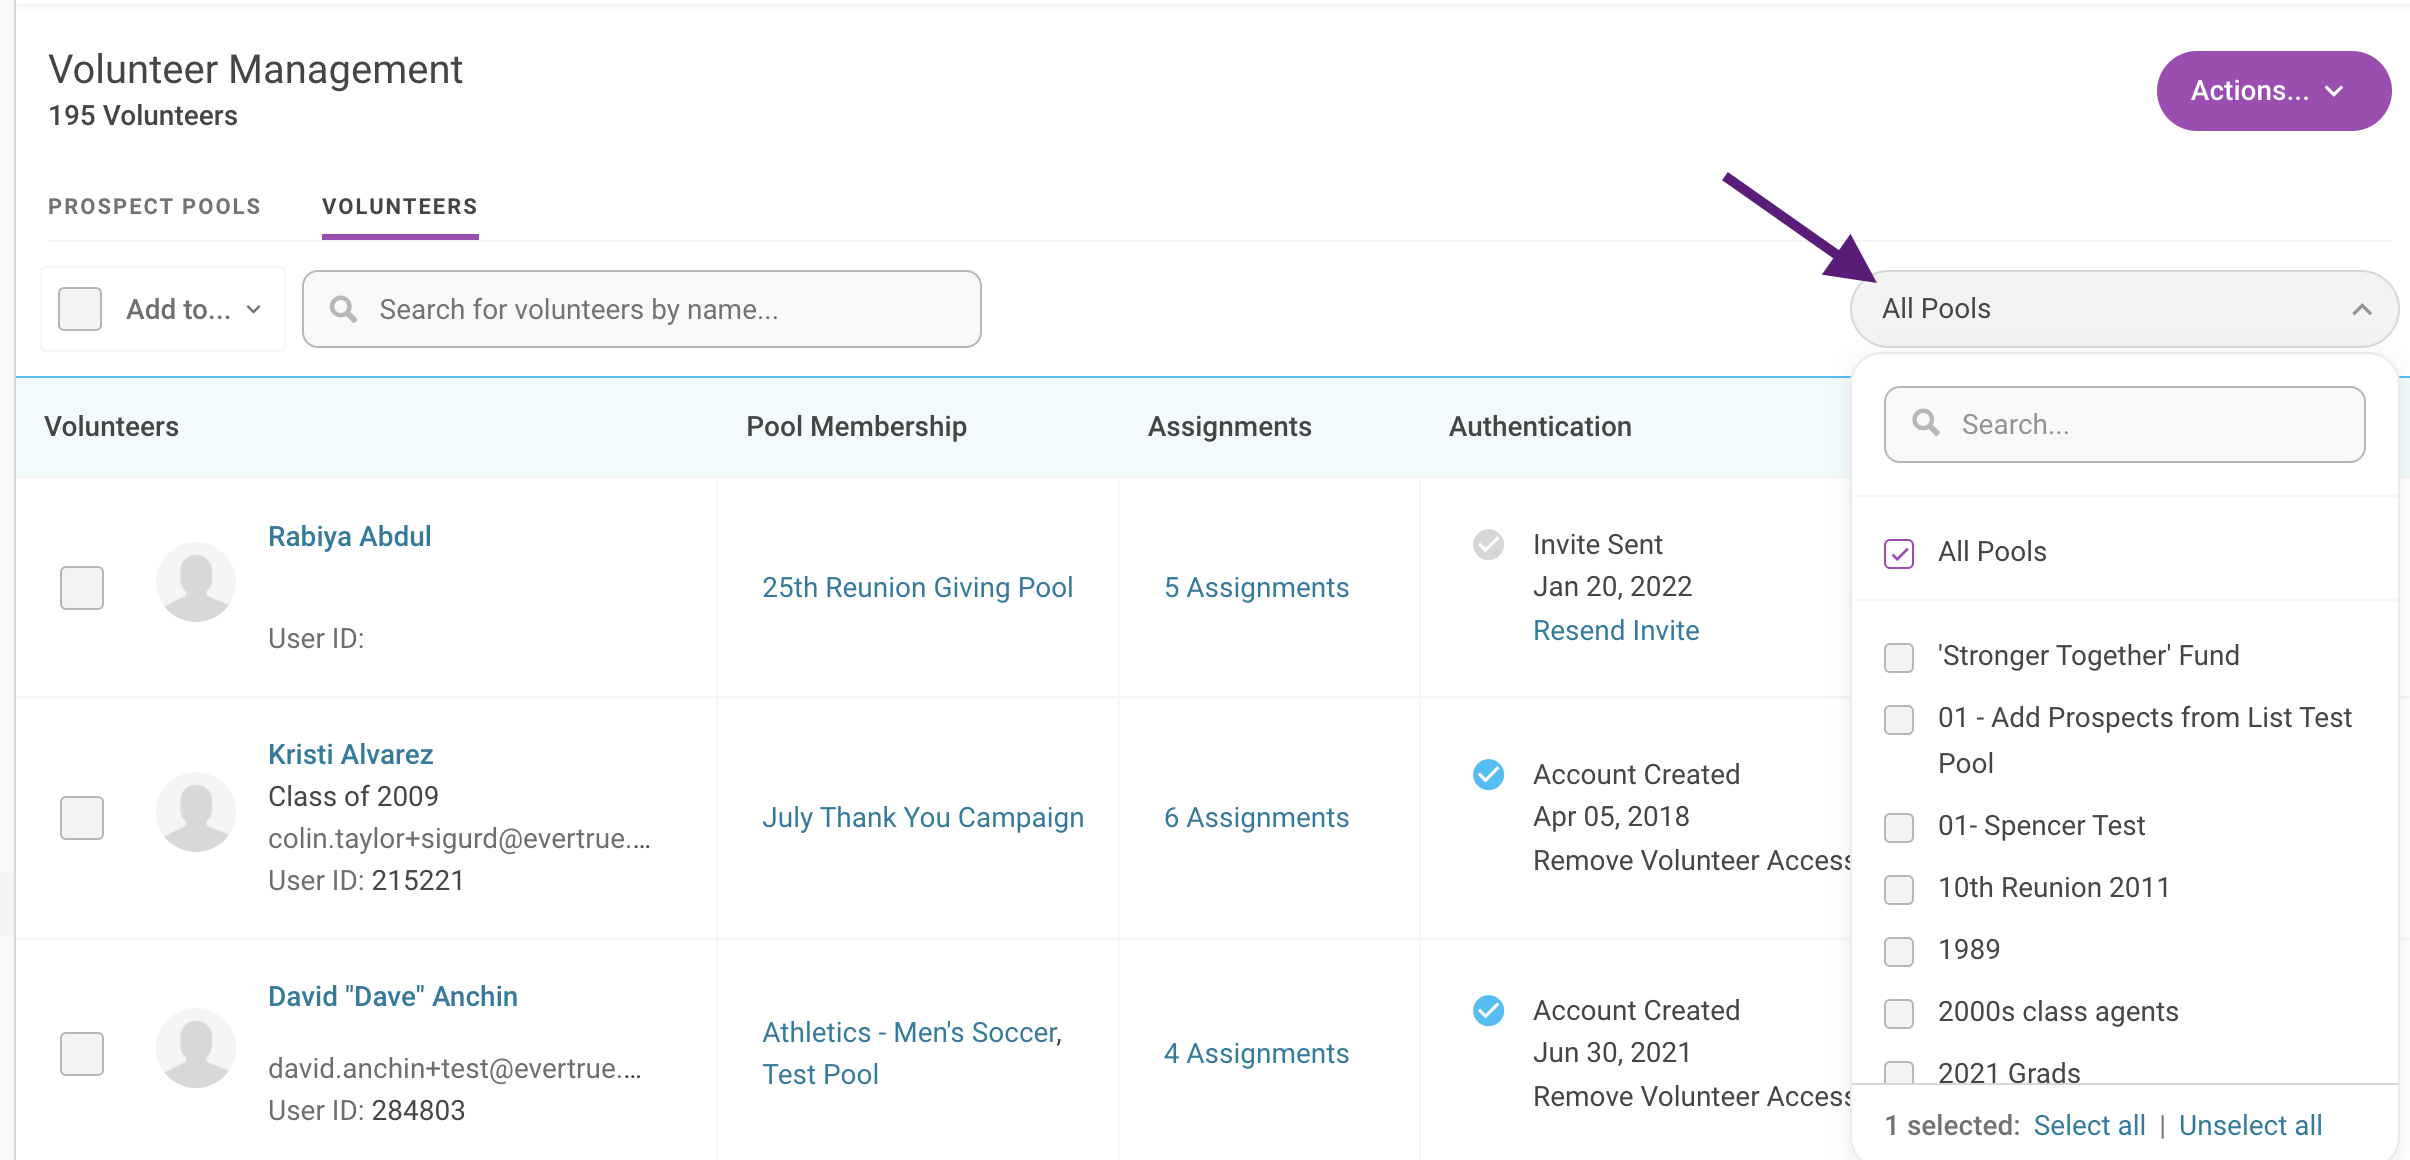Viewport: 2410px width, 1160px height.
Task: Click the Resend Invite link
Action: click(1615, 630)
